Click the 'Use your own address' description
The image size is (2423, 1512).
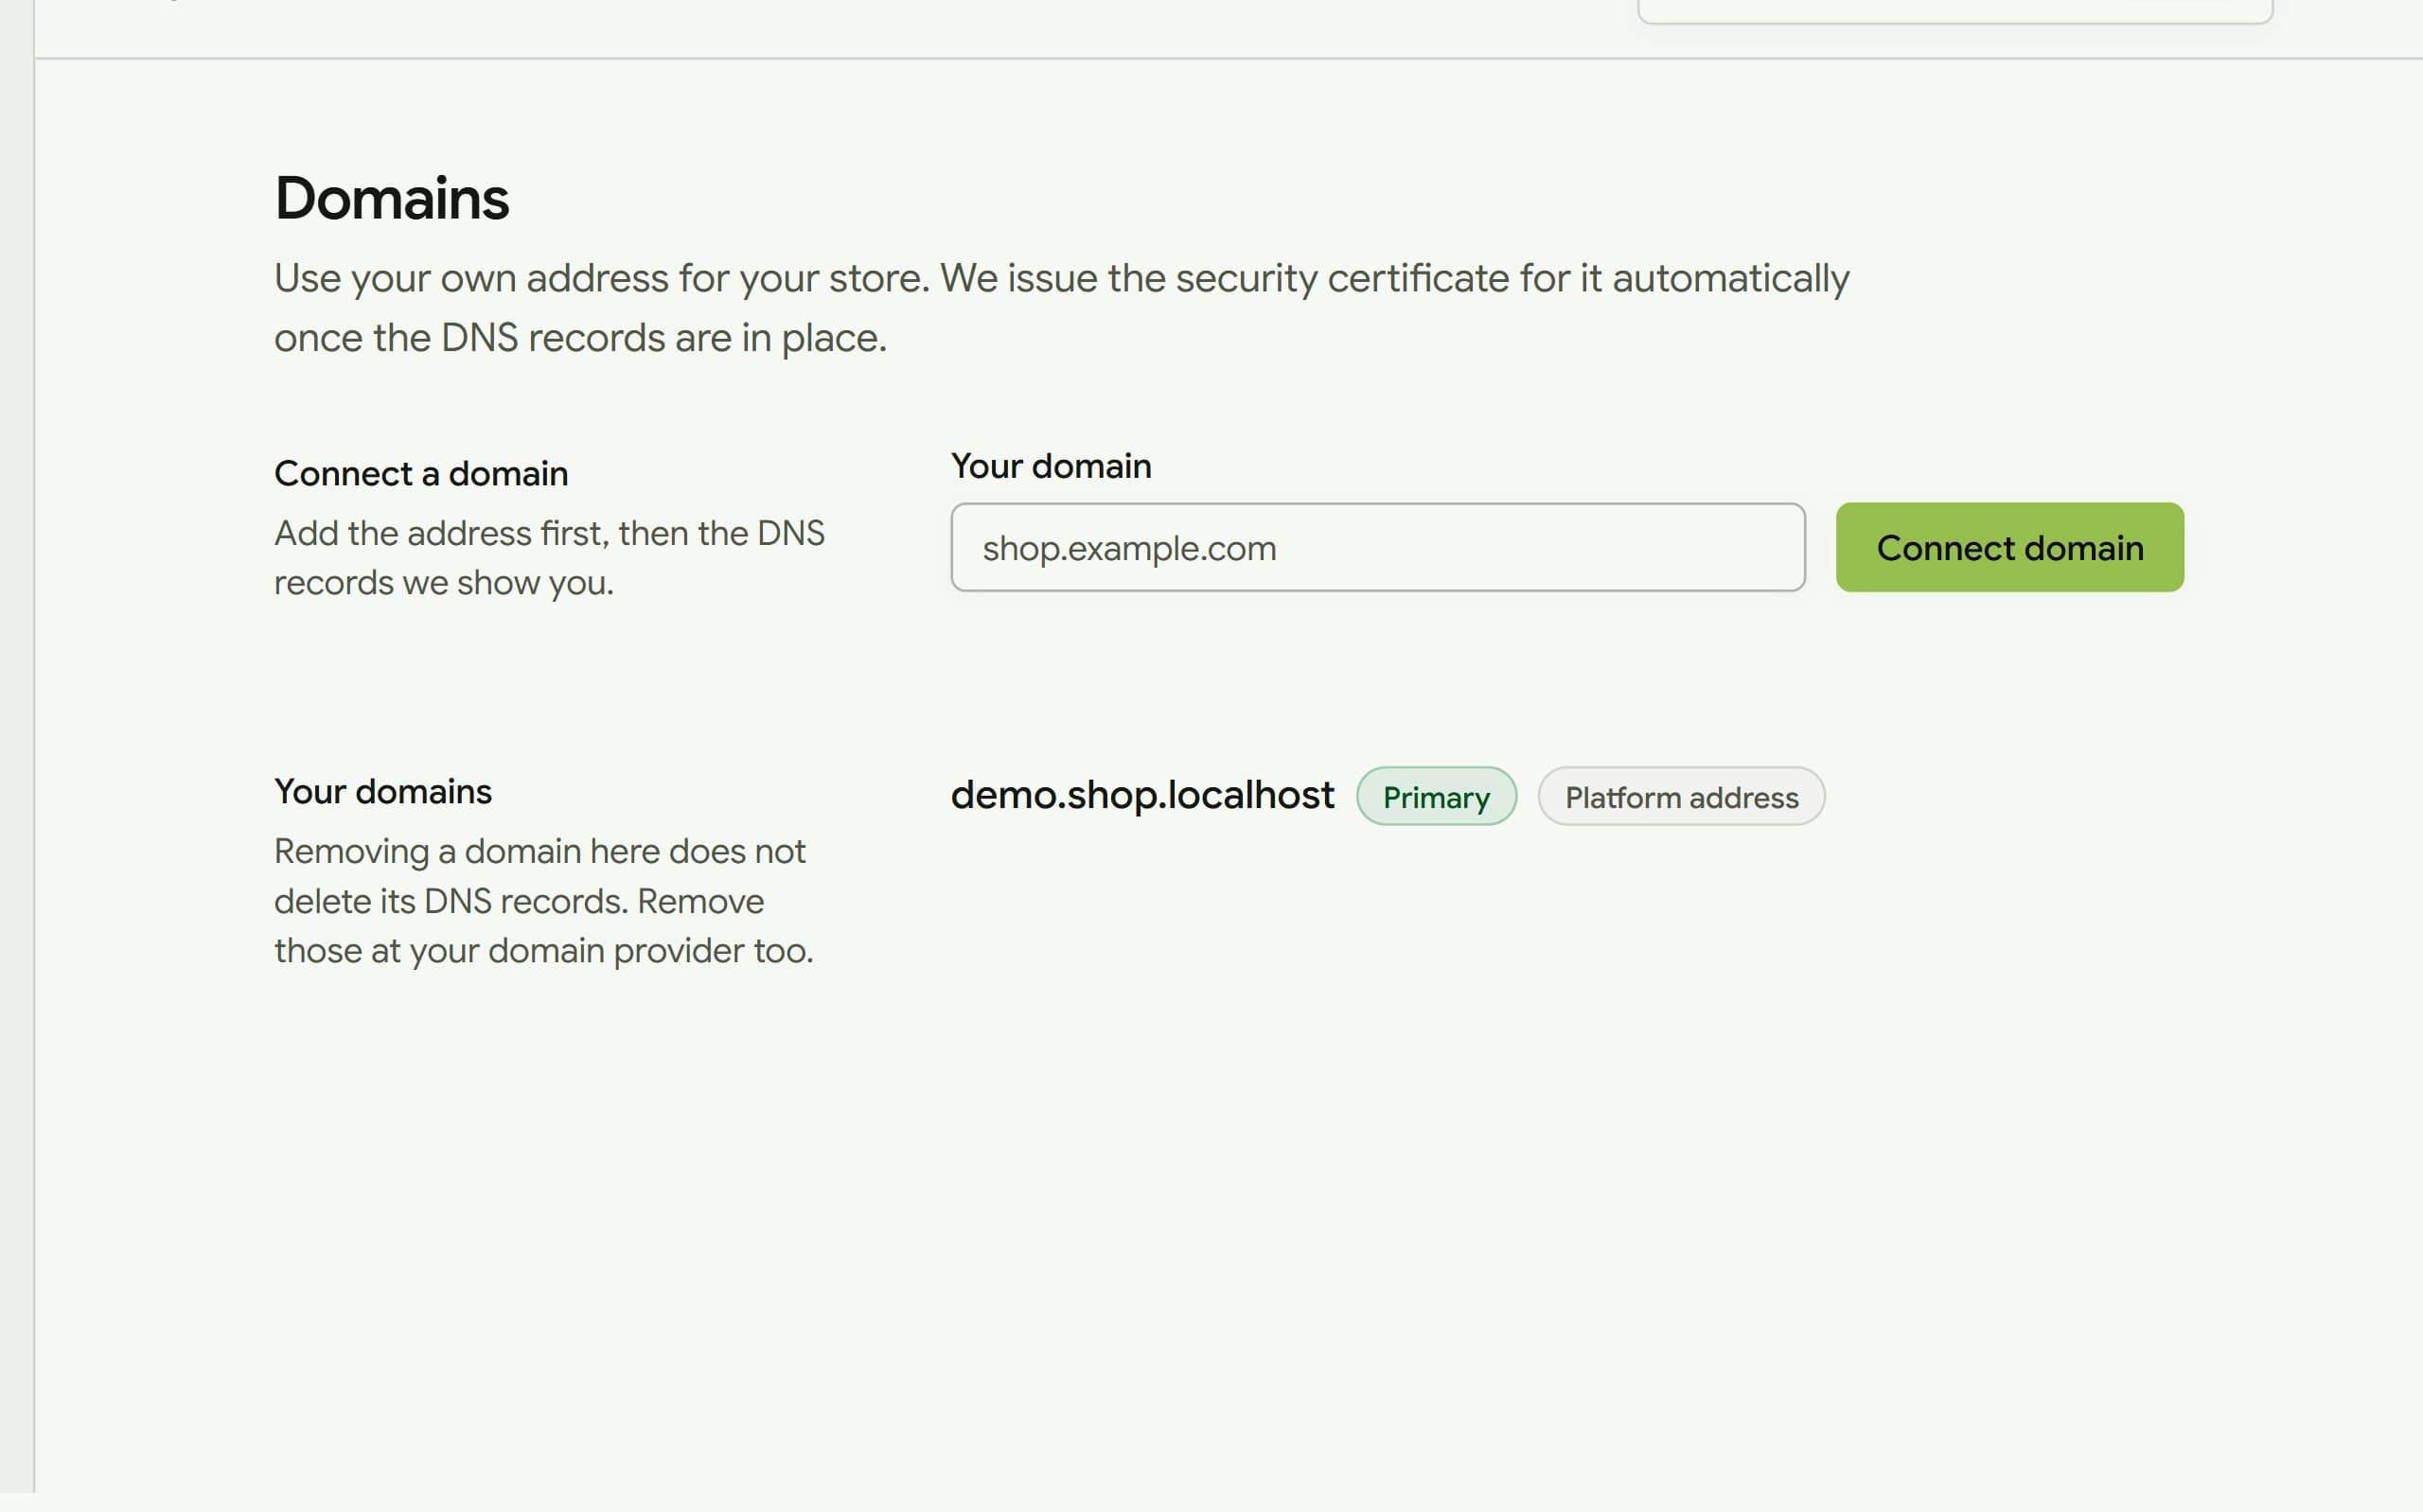tap(1062, 308)
